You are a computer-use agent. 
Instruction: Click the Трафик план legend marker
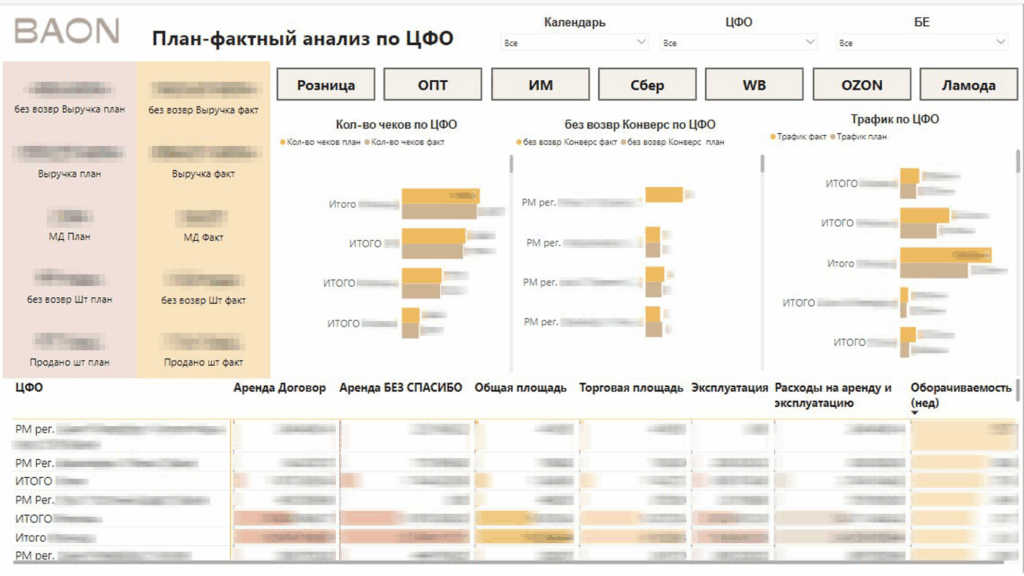(x=832, y=137)
